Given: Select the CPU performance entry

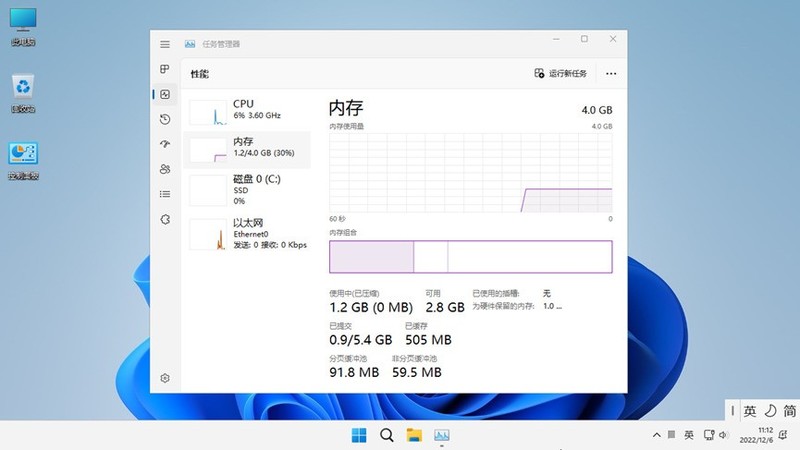Looking at the screenshot, I should [x=247, y=110].
